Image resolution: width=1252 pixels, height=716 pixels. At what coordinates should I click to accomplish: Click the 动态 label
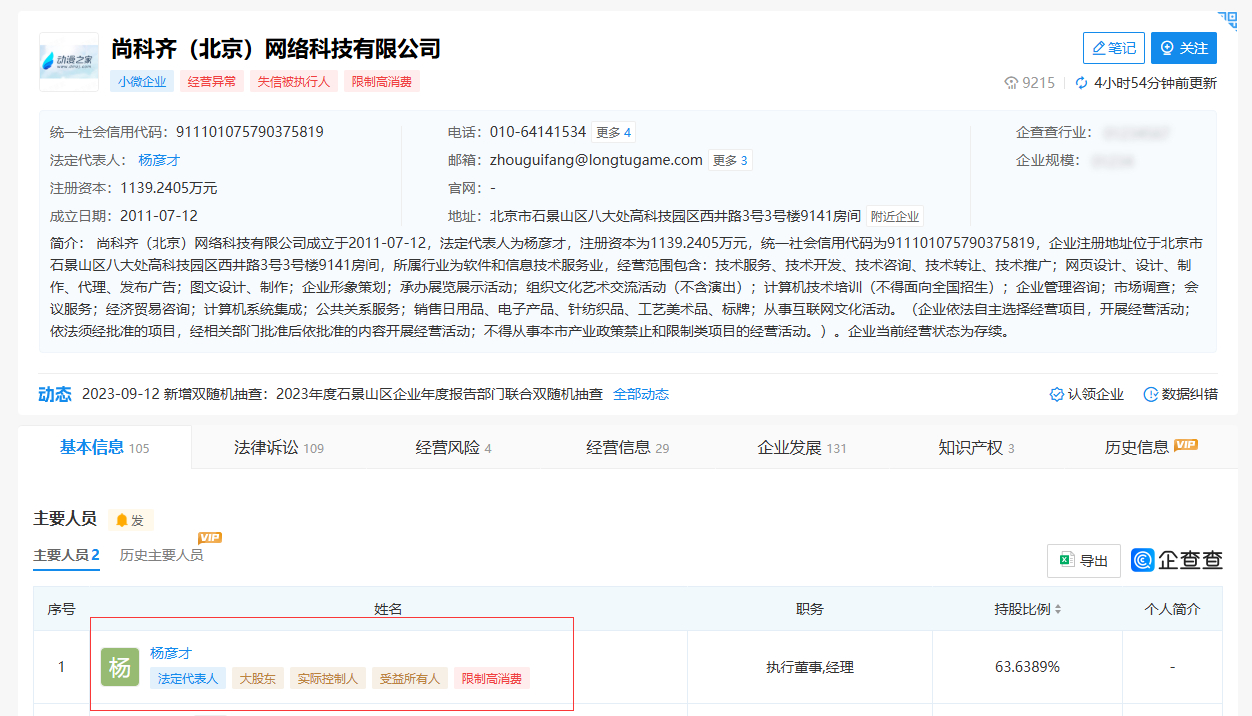point(55,394)
